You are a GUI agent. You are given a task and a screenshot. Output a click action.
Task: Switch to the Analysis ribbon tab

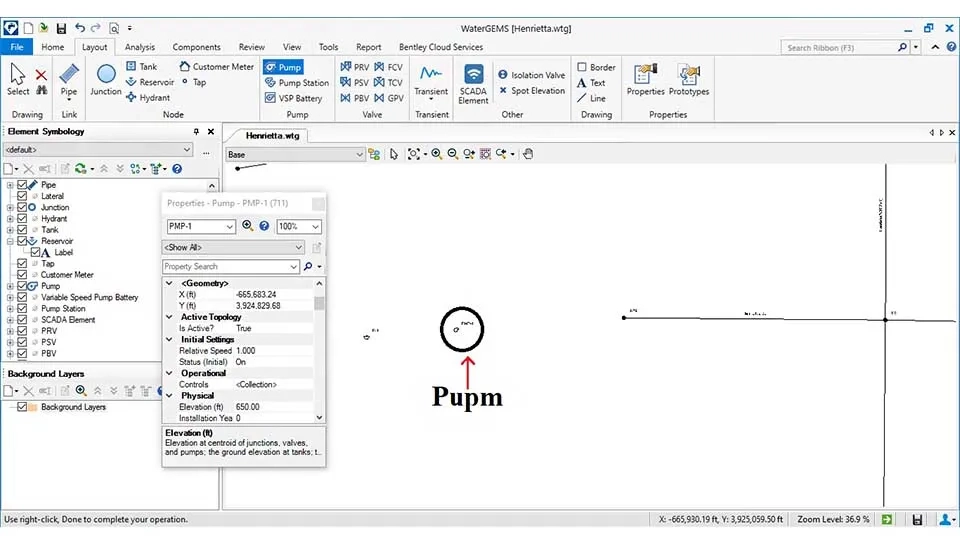coord(140,47)
